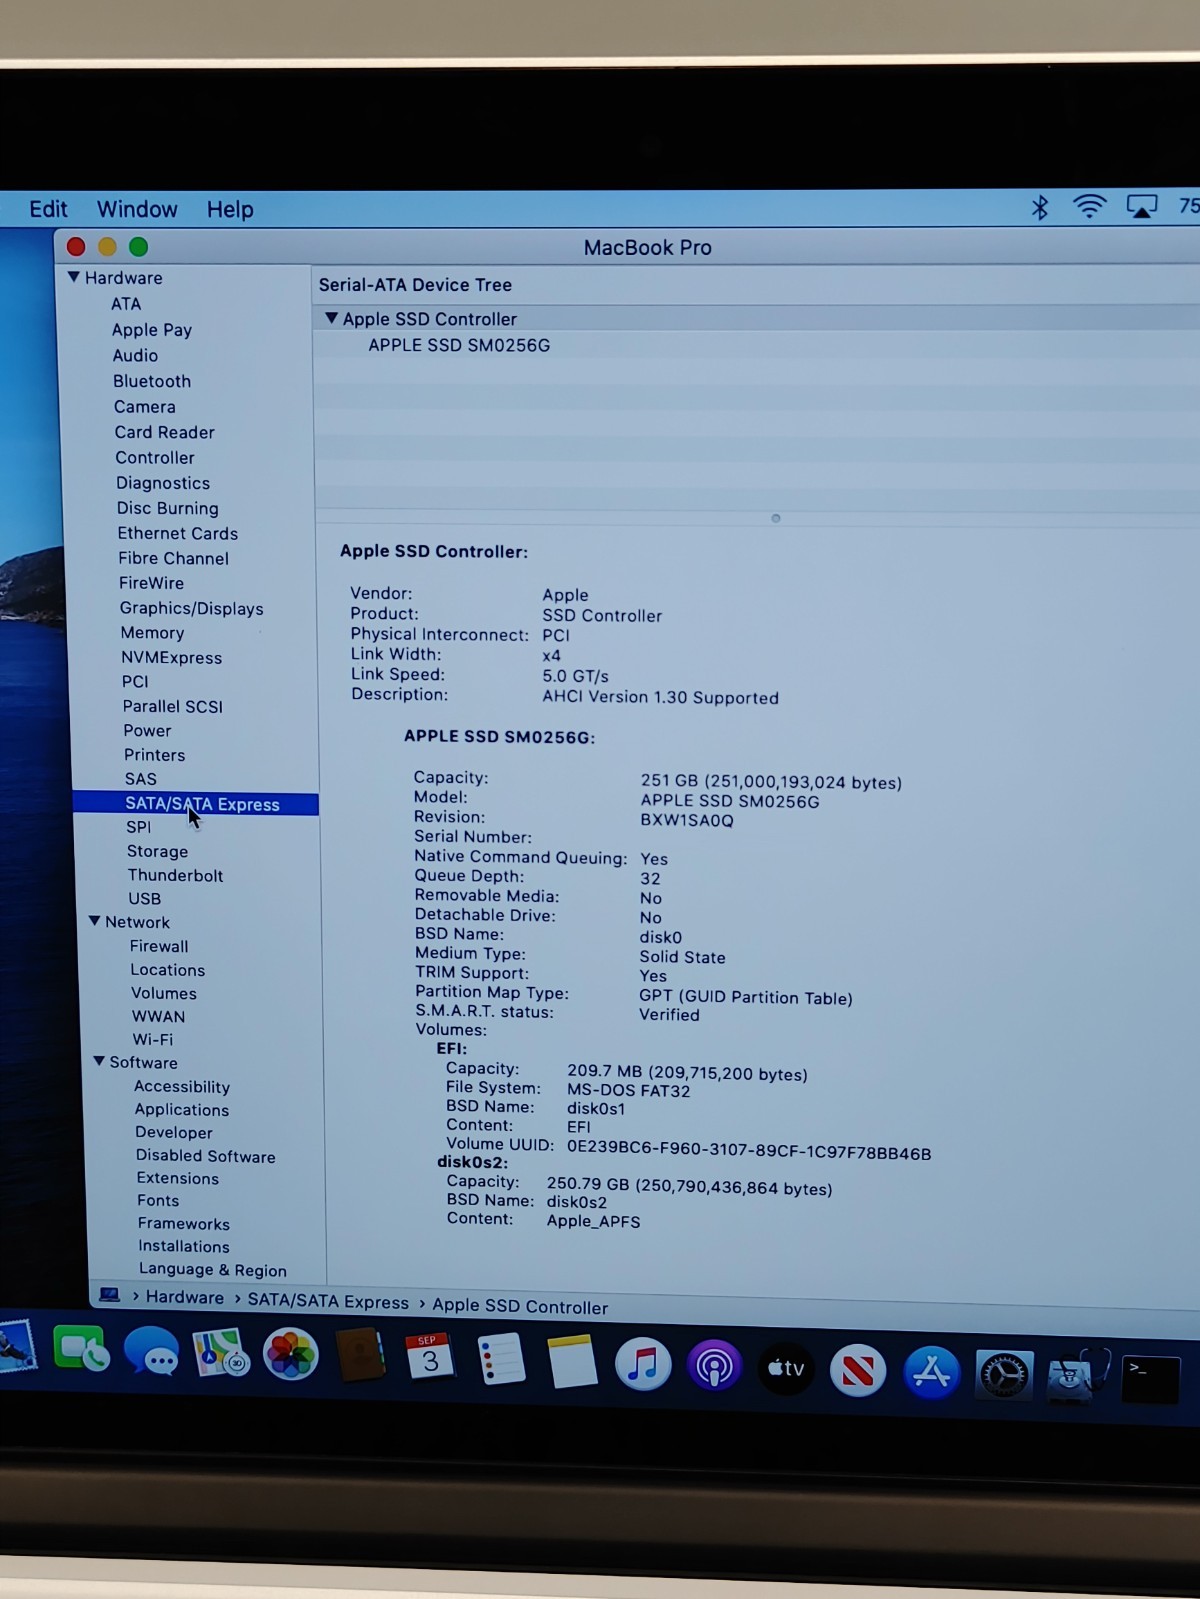The height and width of the screenshot is (1599, 1200).
Task: Launch Reminders from the Dock
Action: pyautogui.click(x=501, y=1361)
